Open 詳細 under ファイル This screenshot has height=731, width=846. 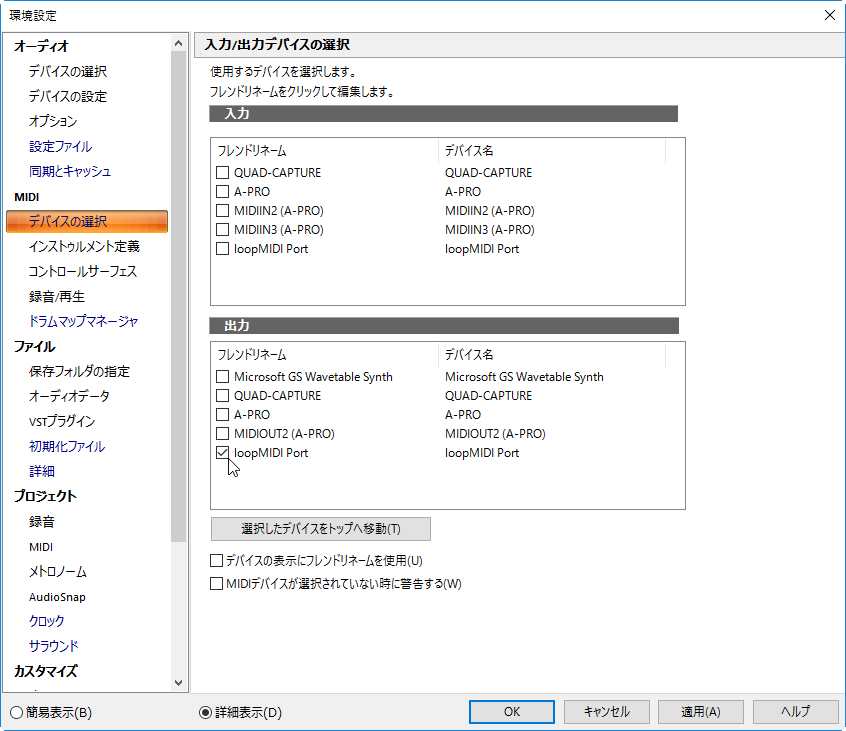(42, 472)
